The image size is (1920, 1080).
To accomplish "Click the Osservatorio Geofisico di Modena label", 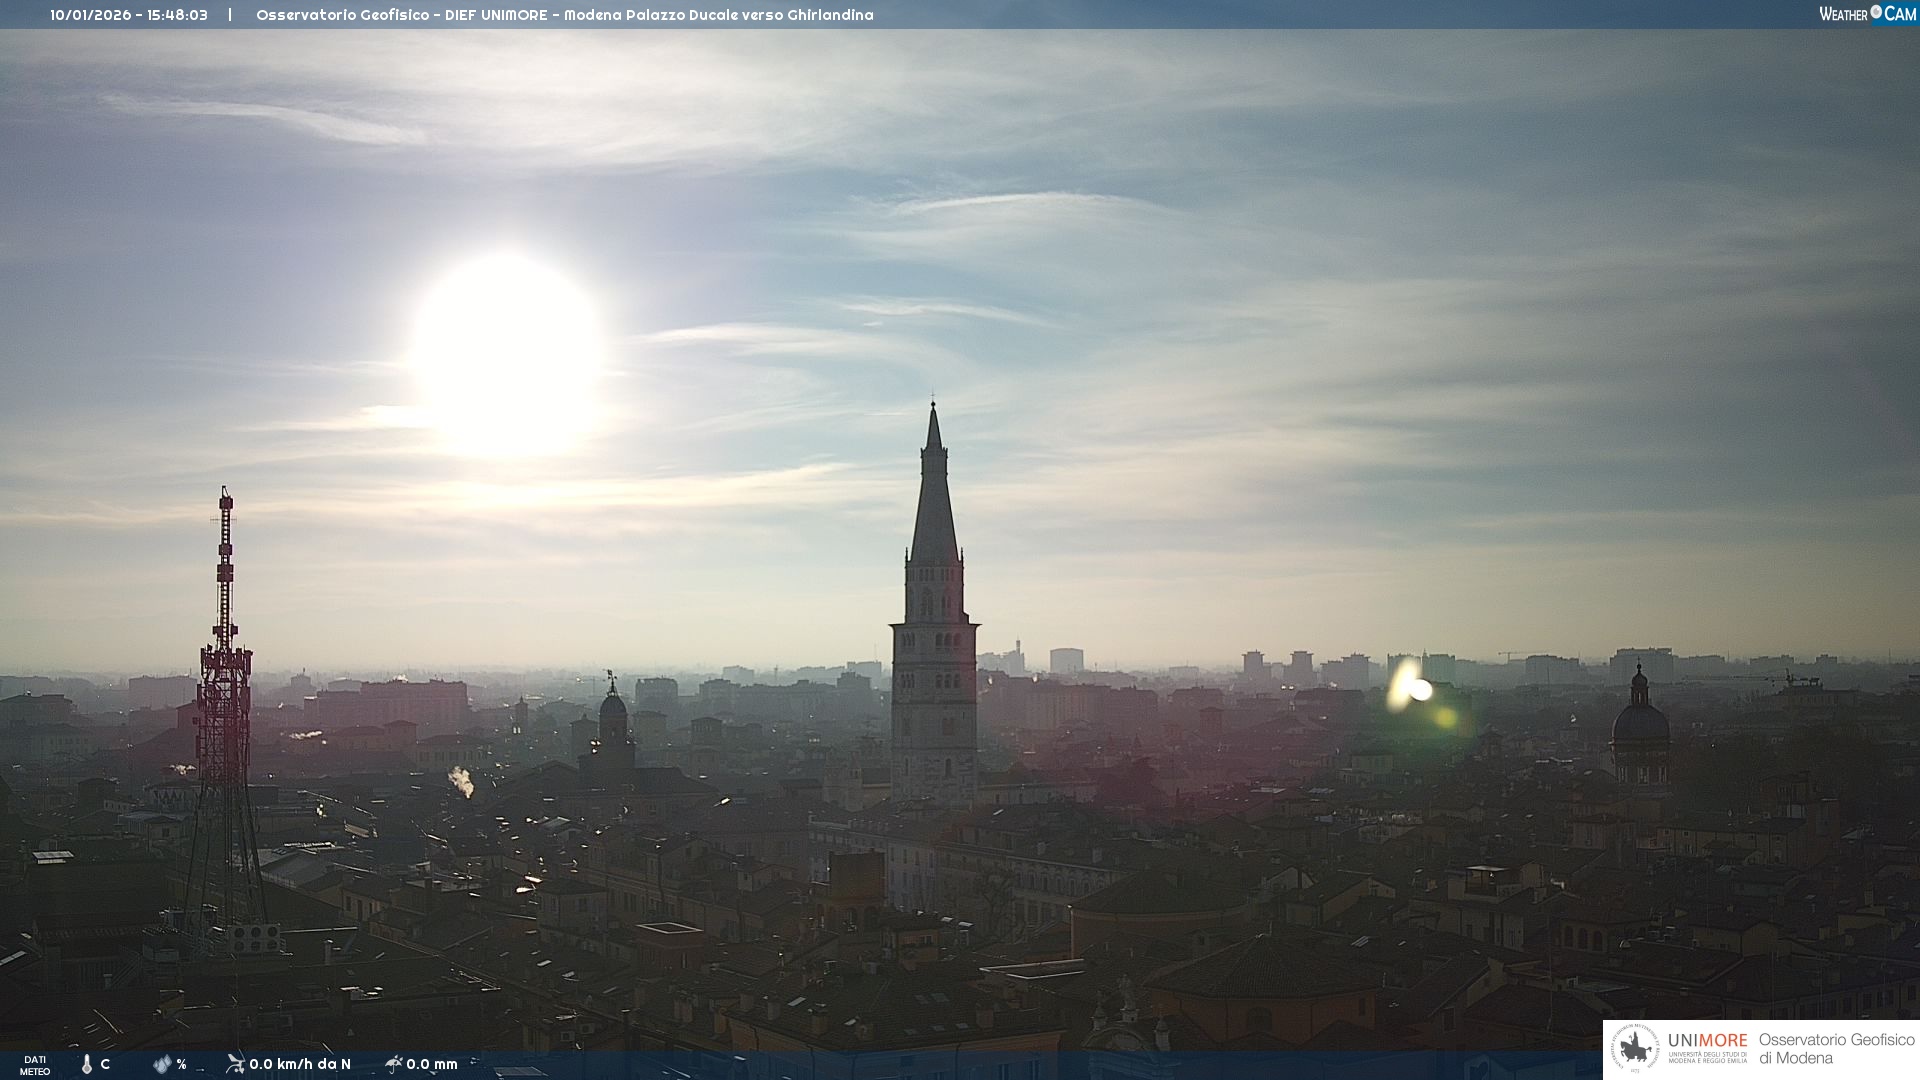I will coord(1836,1048).
